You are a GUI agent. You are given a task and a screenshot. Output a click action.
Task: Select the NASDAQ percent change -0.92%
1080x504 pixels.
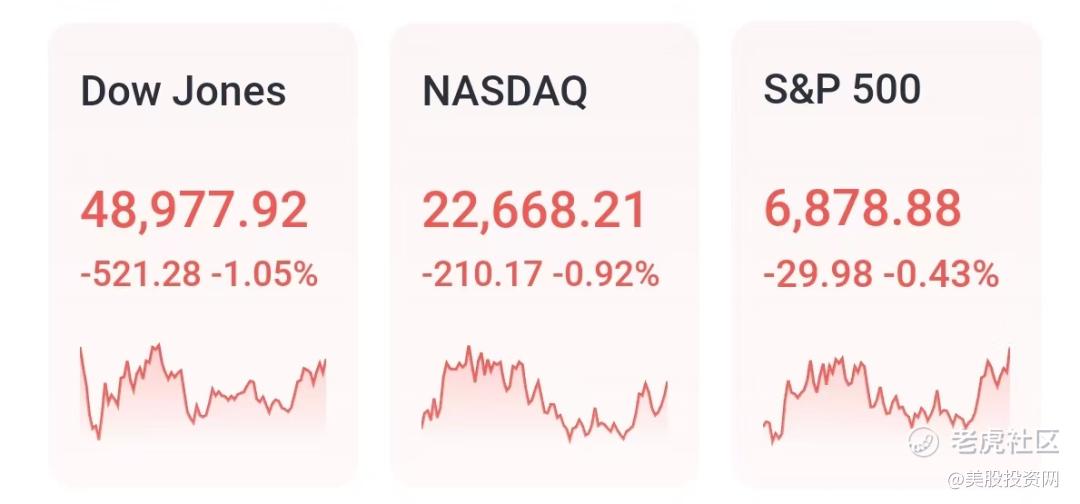606,274
